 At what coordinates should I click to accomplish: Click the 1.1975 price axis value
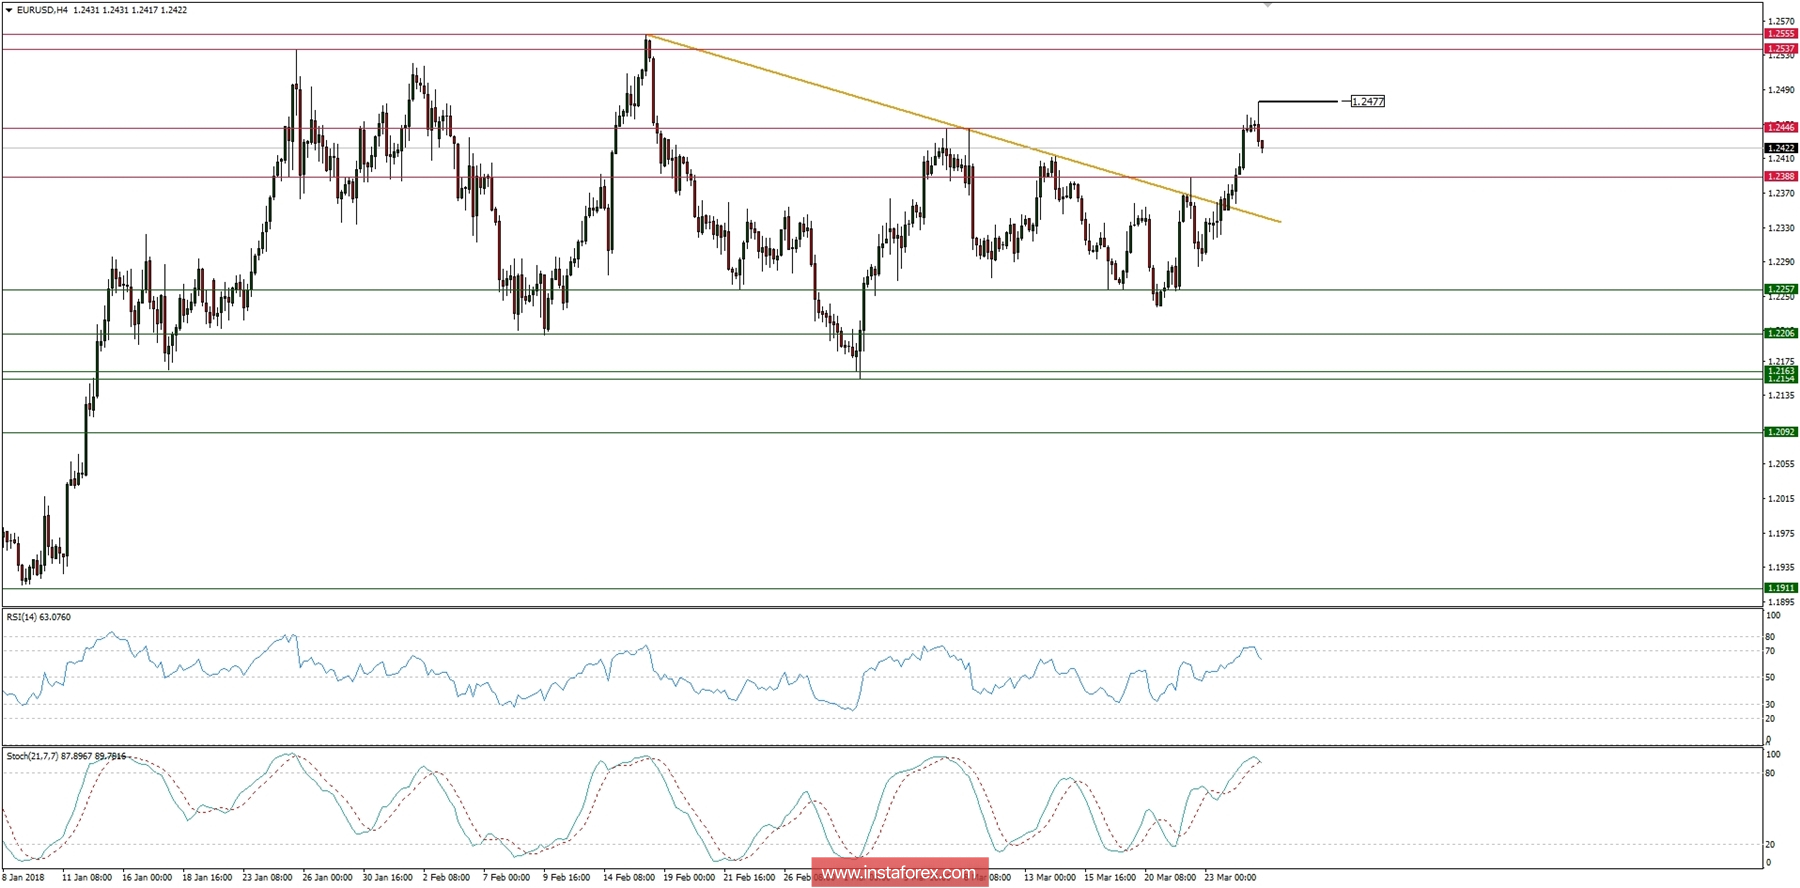(1781, 534)
